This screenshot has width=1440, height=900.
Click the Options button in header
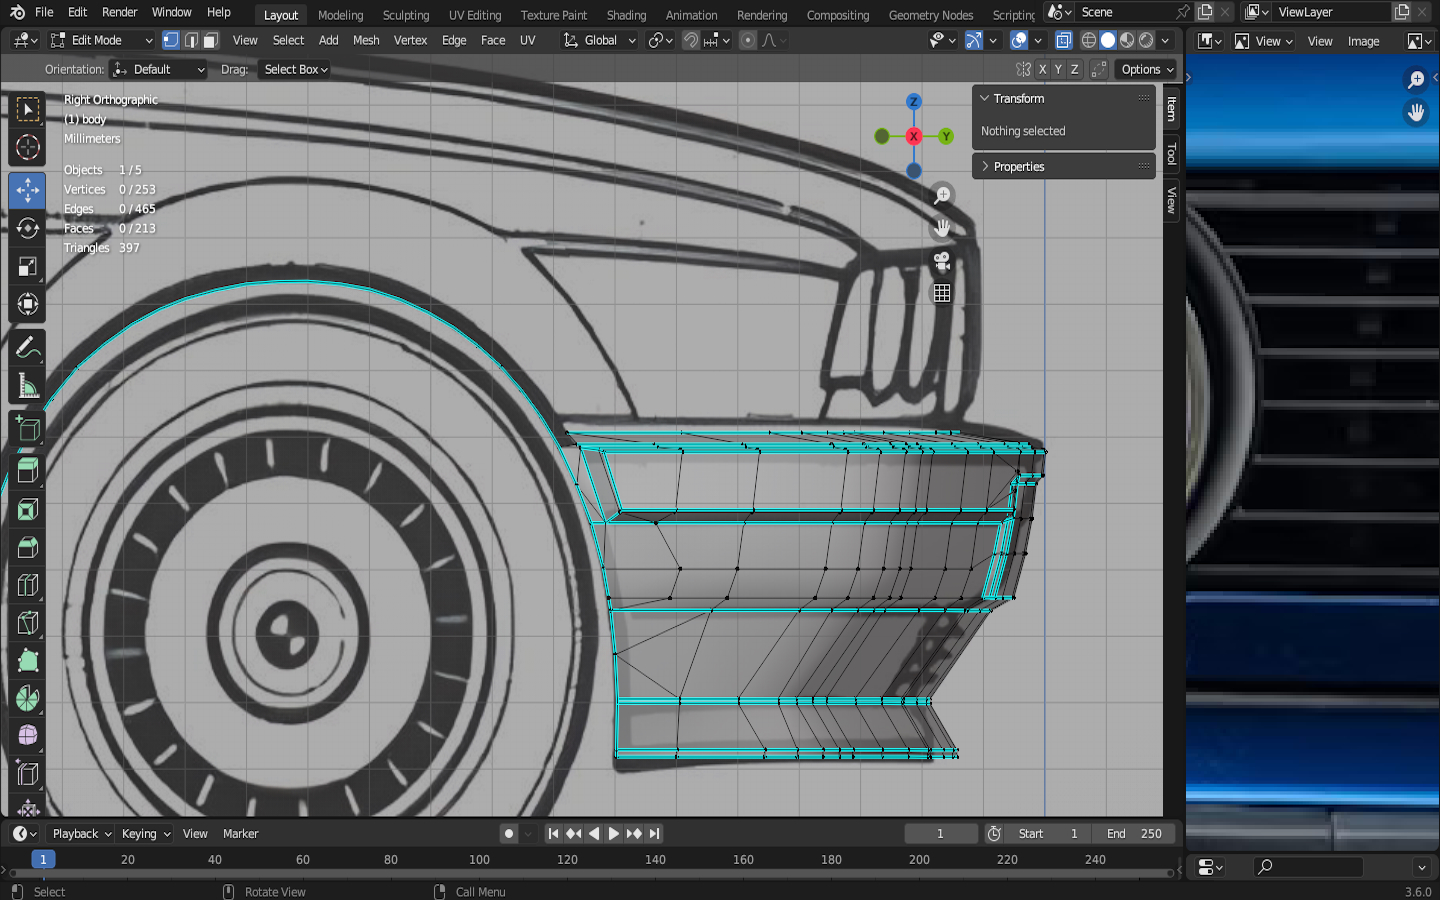pos(1146,69)
